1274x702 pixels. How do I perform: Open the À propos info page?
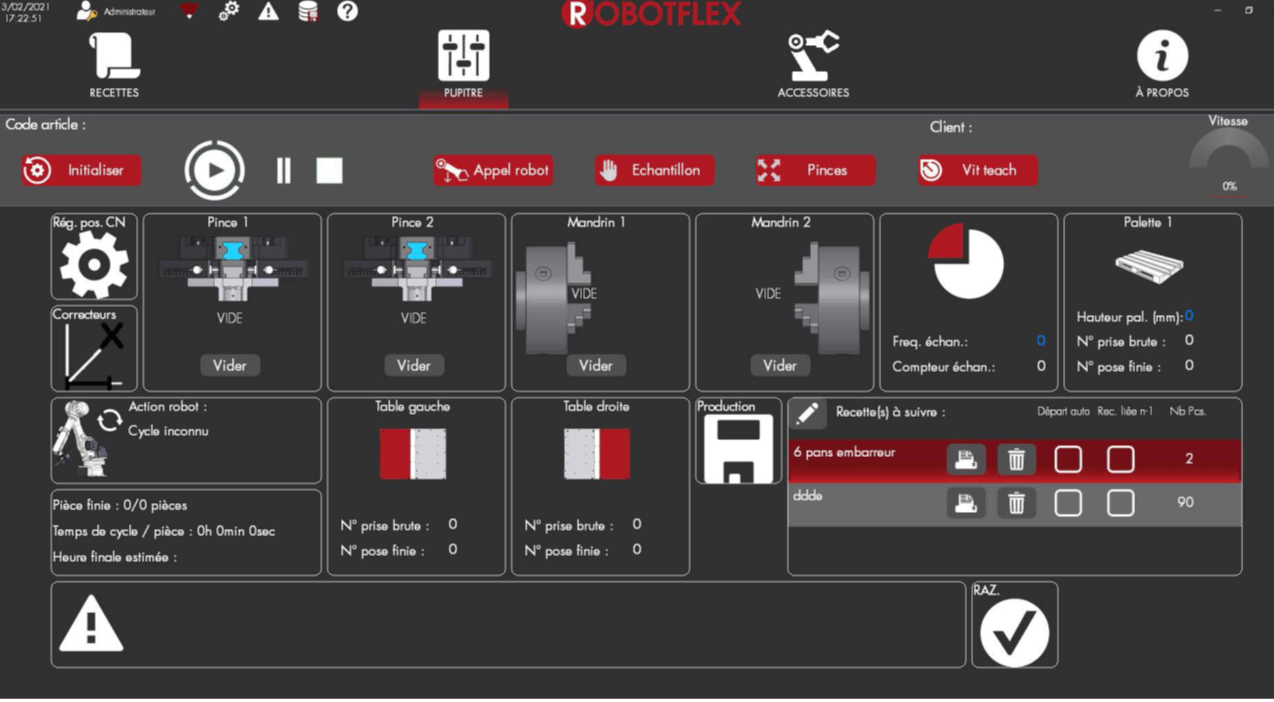(x=1161, y=65)
